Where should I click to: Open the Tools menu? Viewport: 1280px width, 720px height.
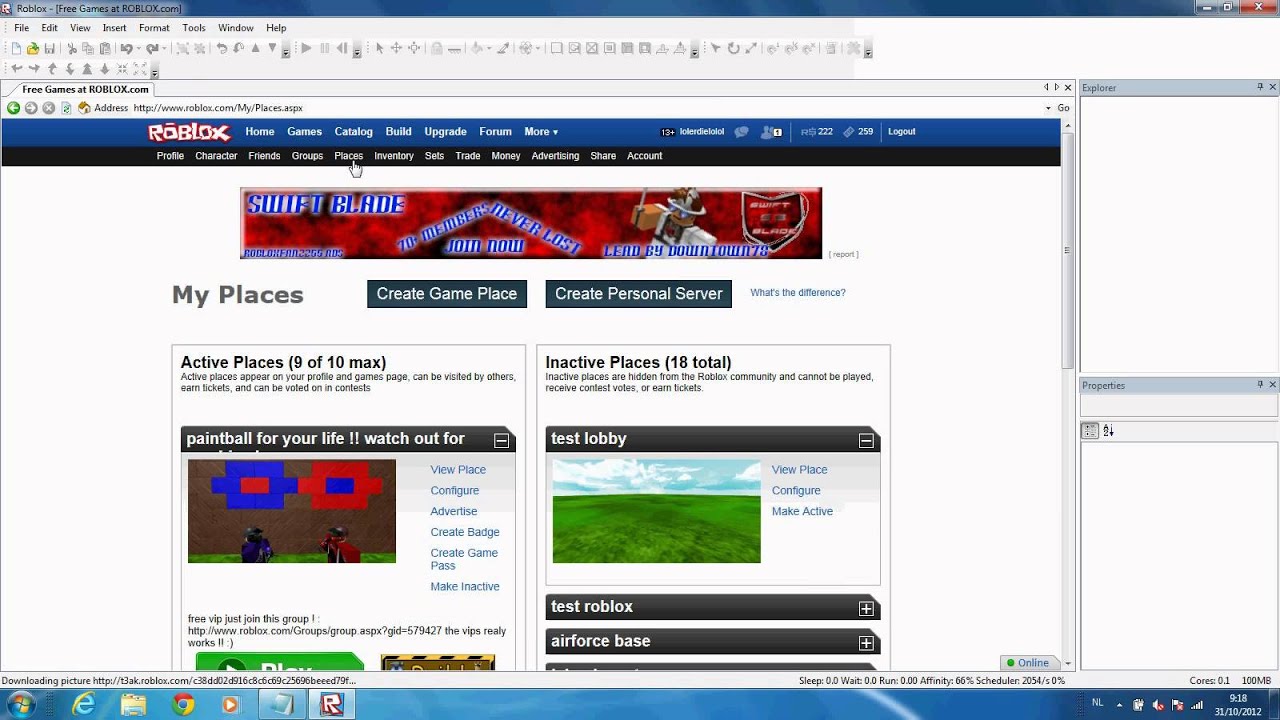[x=194, y=28]
